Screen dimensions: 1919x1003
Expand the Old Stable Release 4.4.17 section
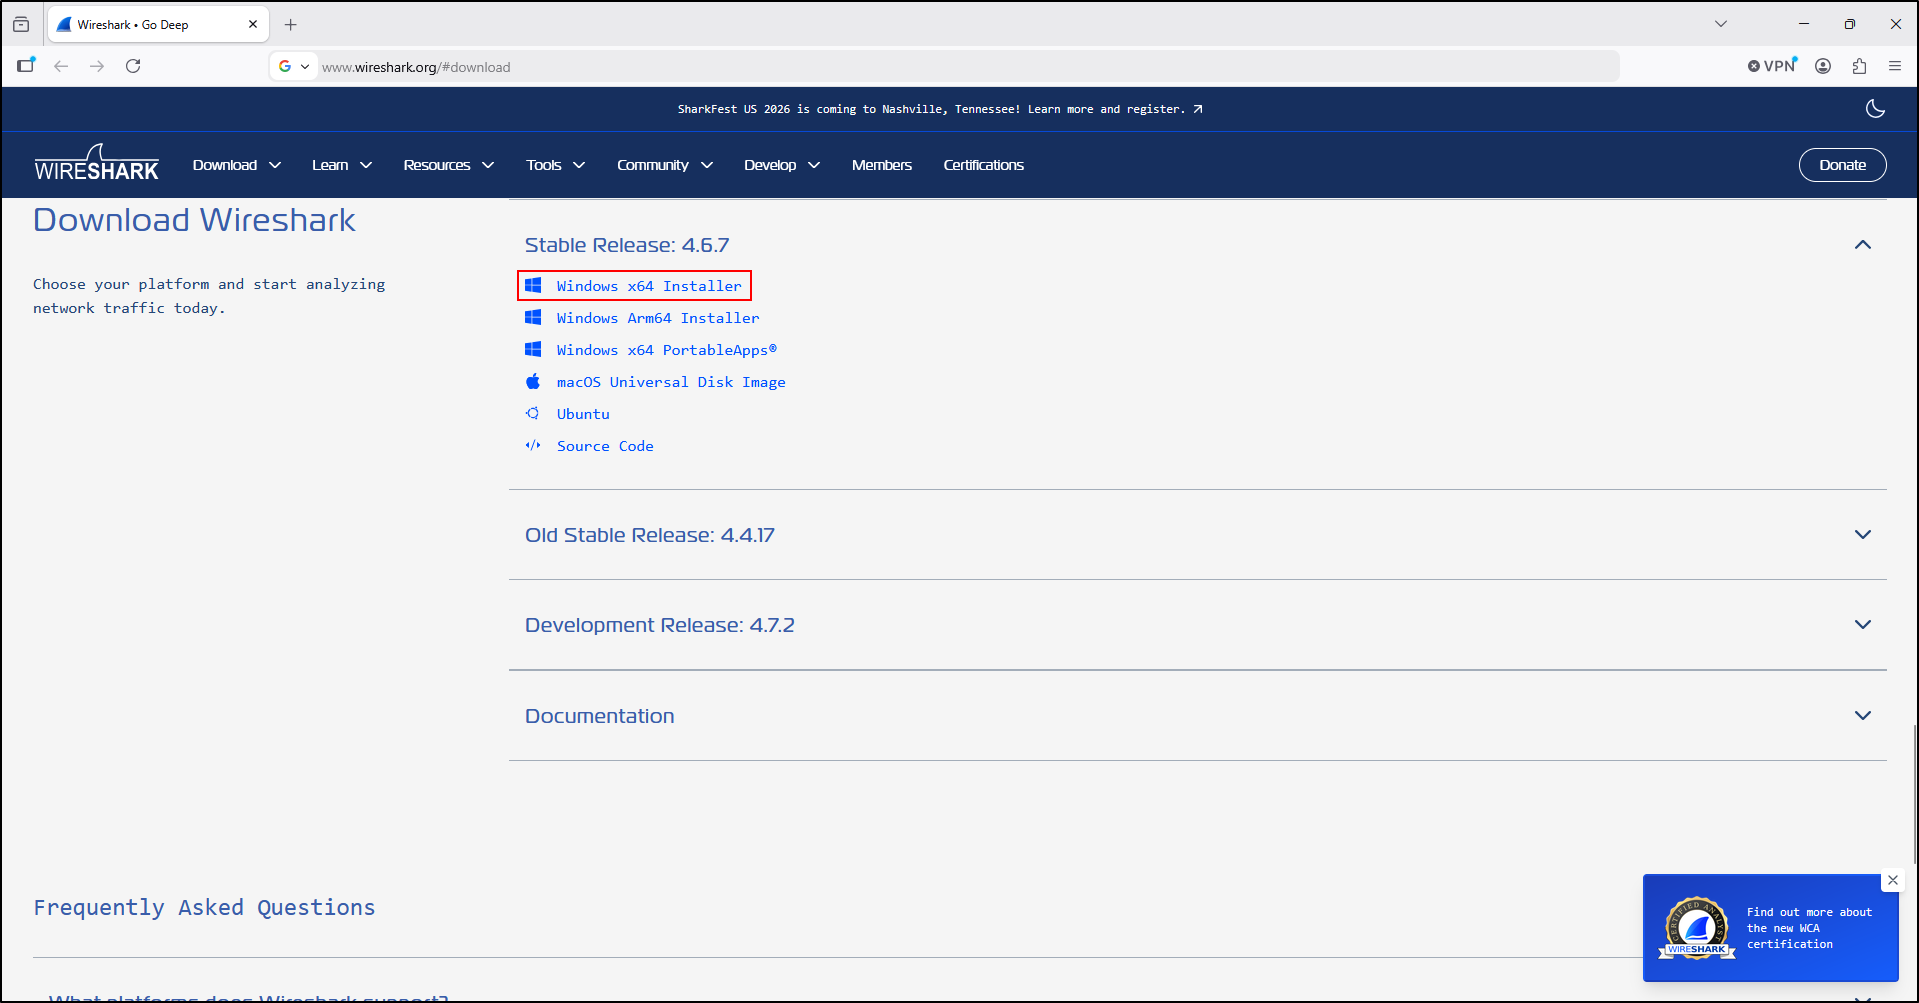tap(1198, 535)
